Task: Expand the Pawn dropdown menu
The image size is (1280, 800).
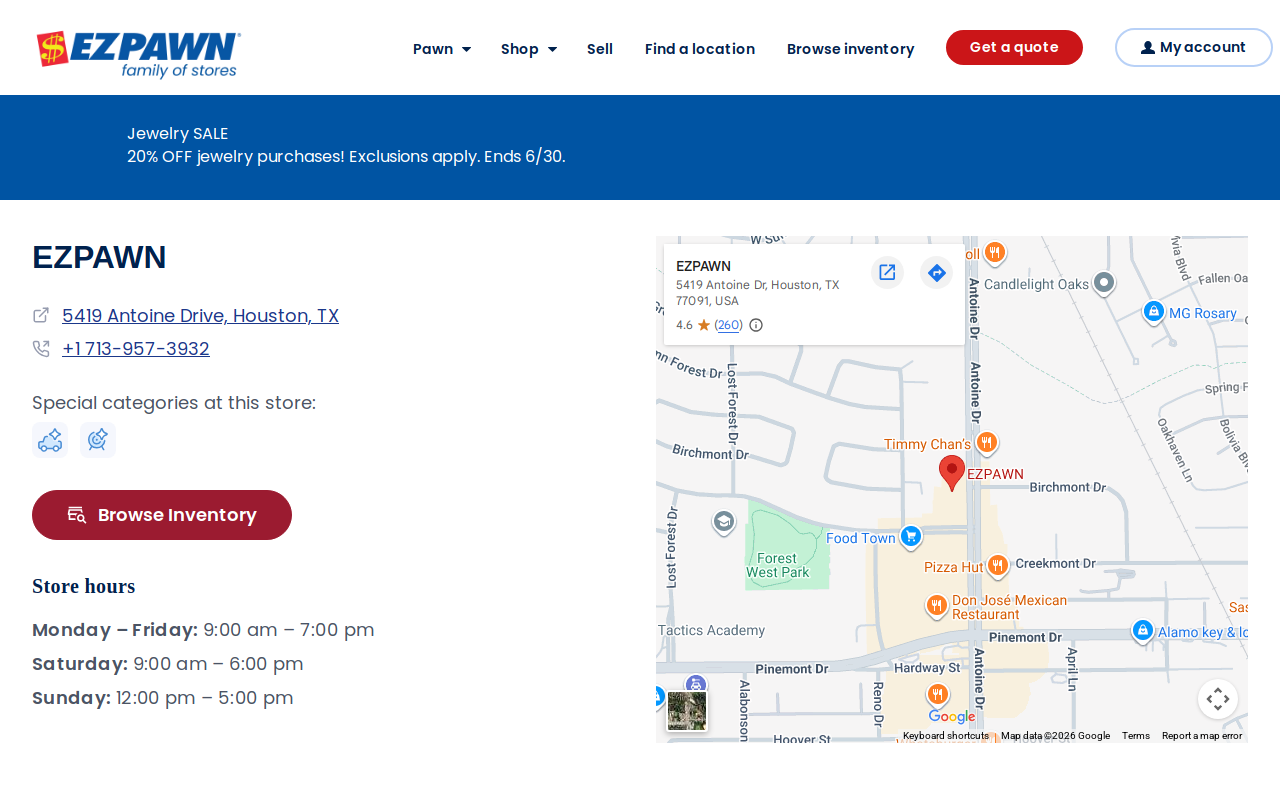Action: point(441,48)
